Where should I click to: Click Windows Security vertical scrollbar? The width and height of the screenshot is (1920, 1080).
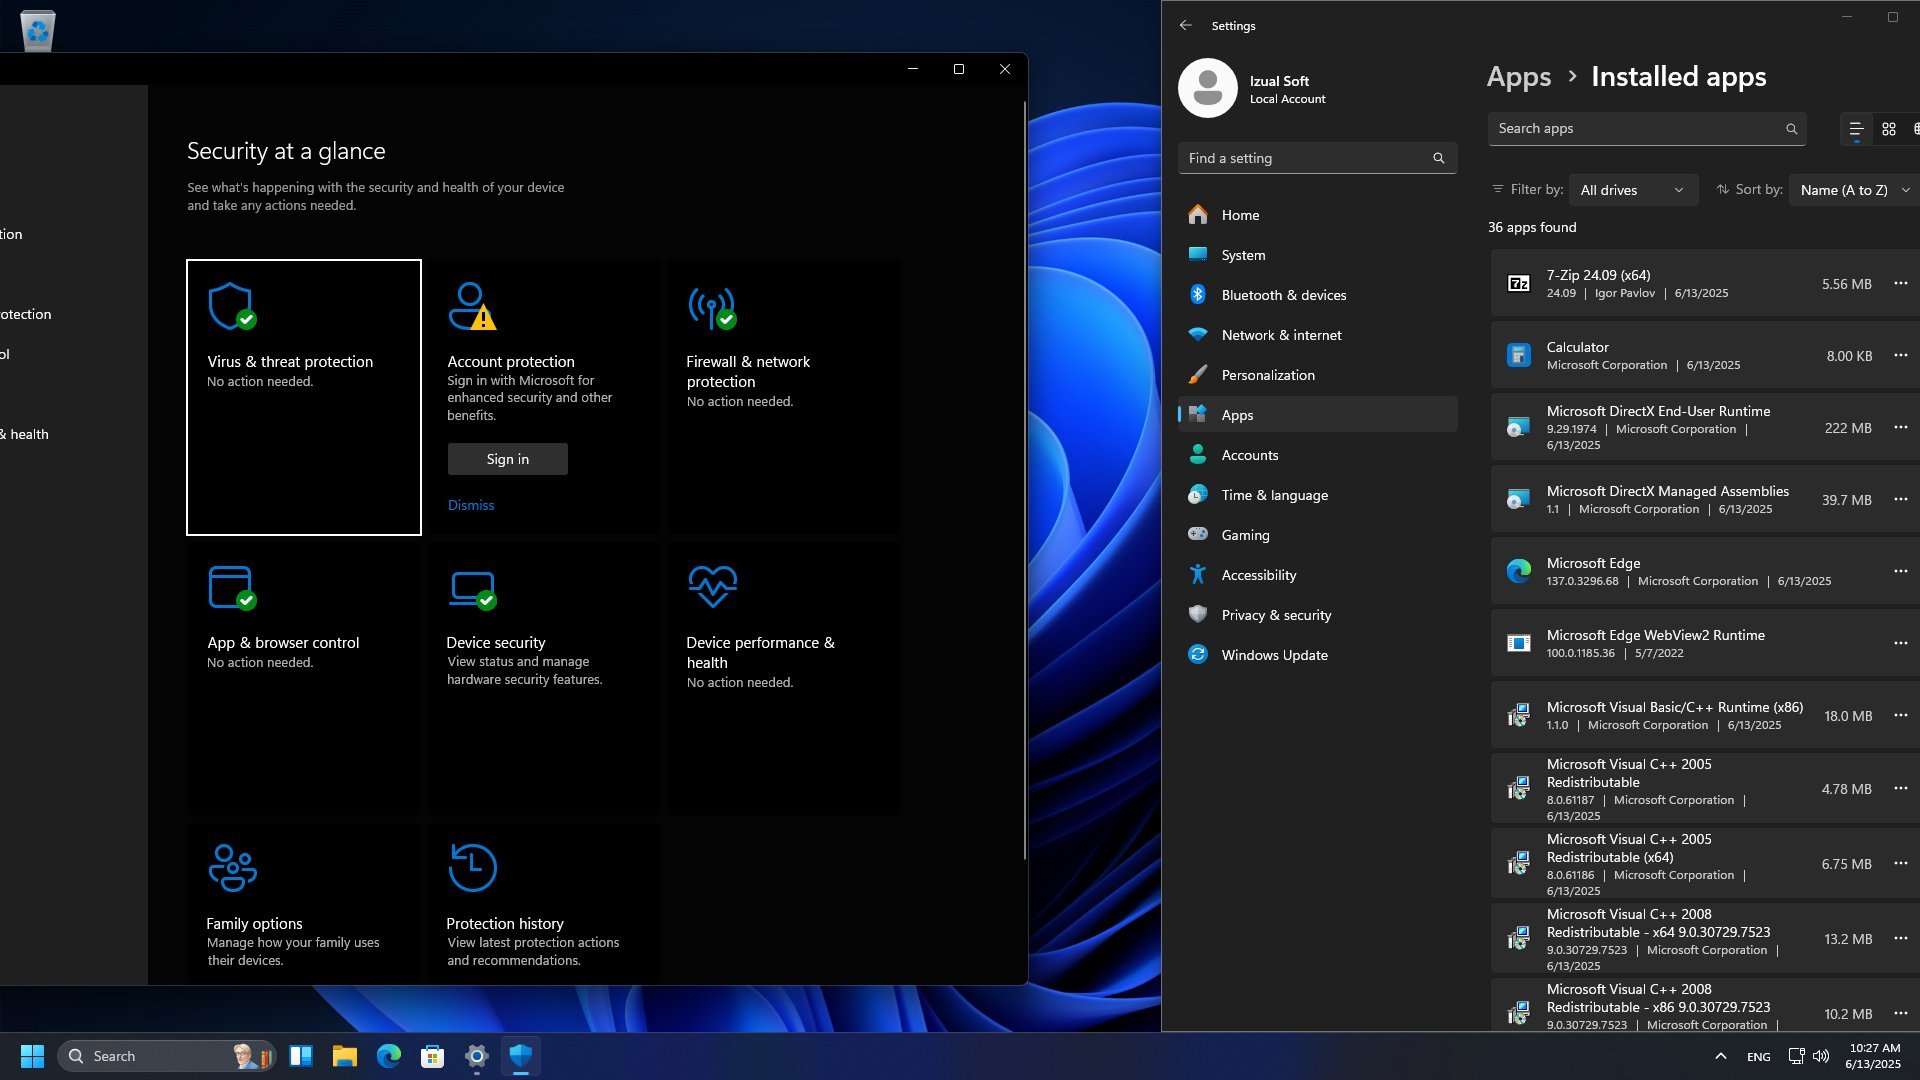pyautogui.click(x=1024, y=480)
